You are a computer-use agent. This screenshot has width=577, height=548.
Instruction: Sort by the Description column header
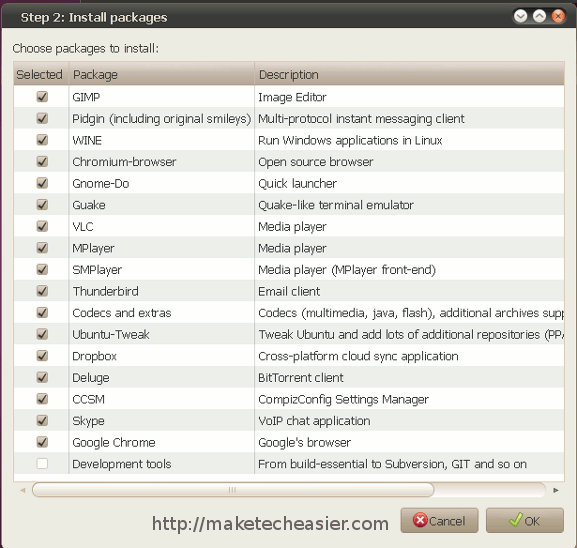coord(409,74)
